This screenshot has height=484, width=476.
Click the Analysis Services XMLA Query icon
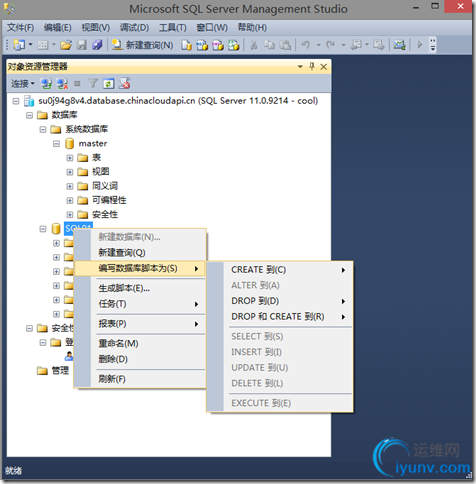(x=233, y=45)
